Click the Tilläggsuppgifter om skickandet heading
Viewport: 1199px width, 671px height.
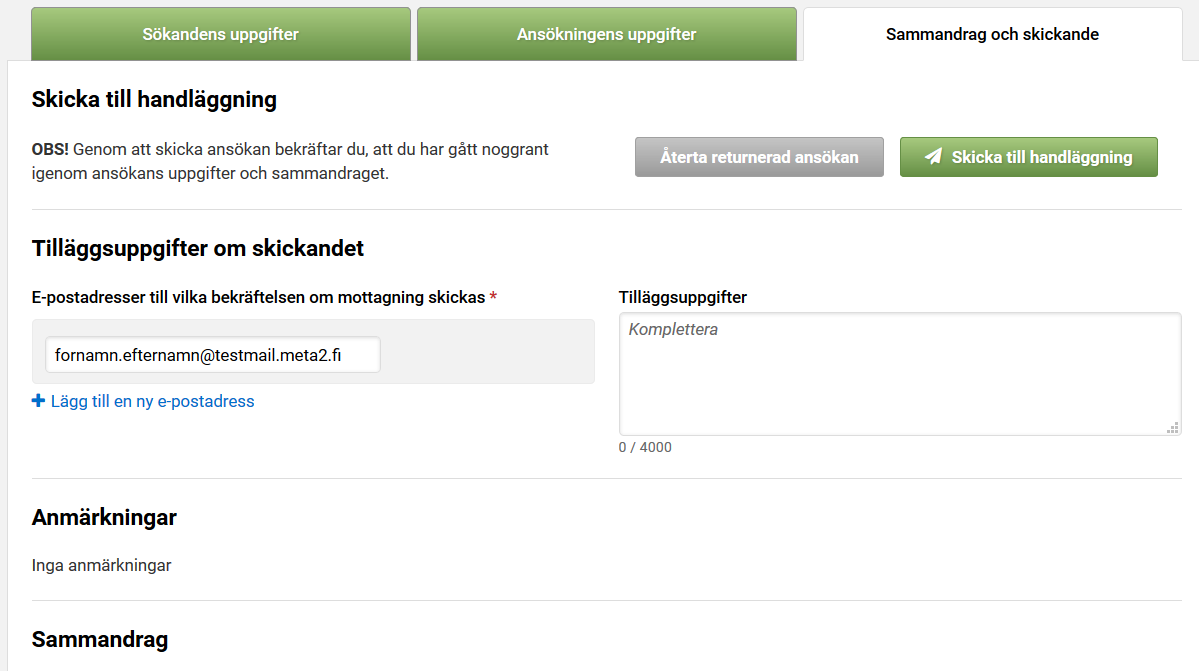(197, 248)
